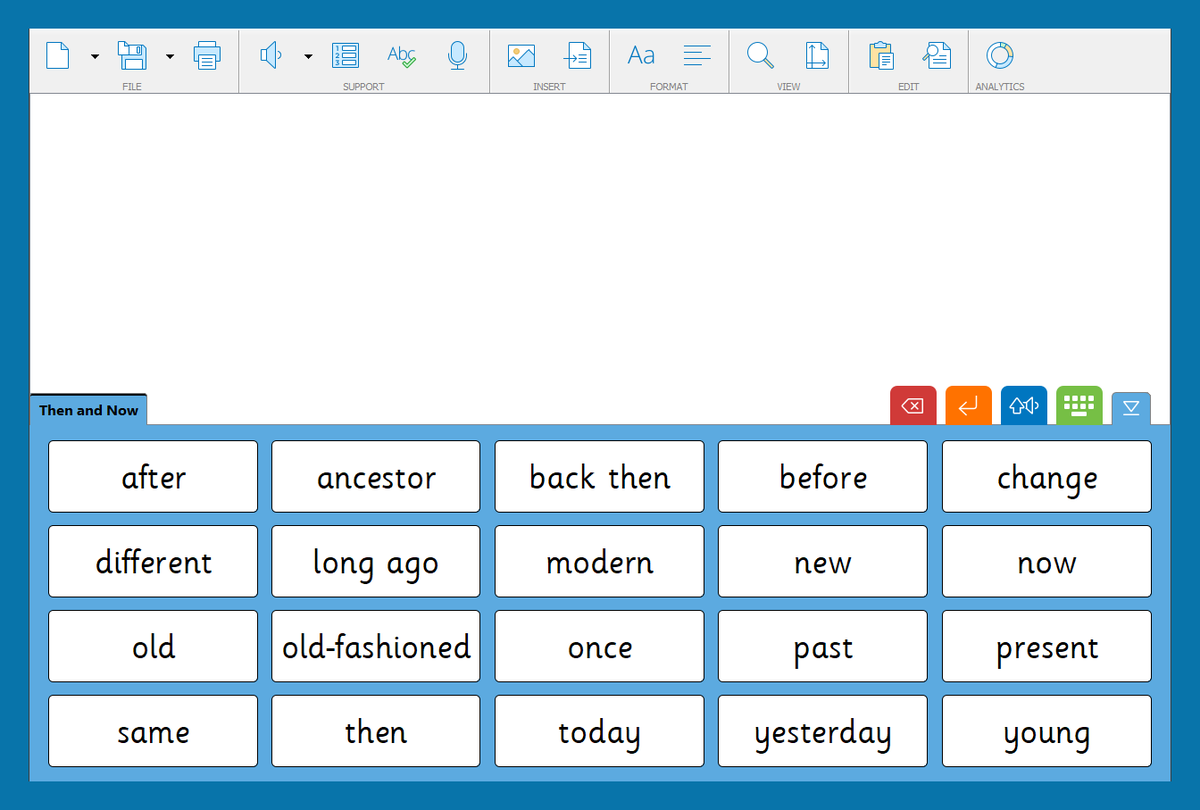
Task: Run the Abc spell check tool
Action: pos(402,55)
